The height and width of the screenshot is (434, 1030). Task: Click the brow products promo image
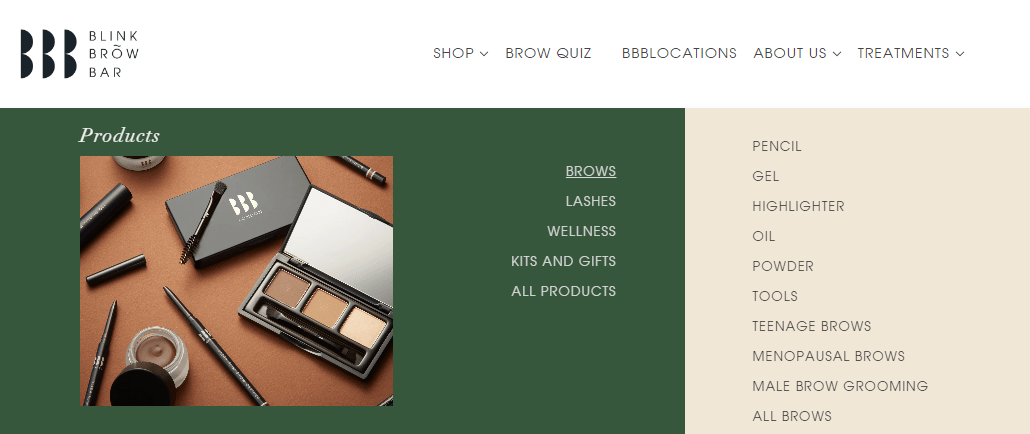click(x=236, y=281)
